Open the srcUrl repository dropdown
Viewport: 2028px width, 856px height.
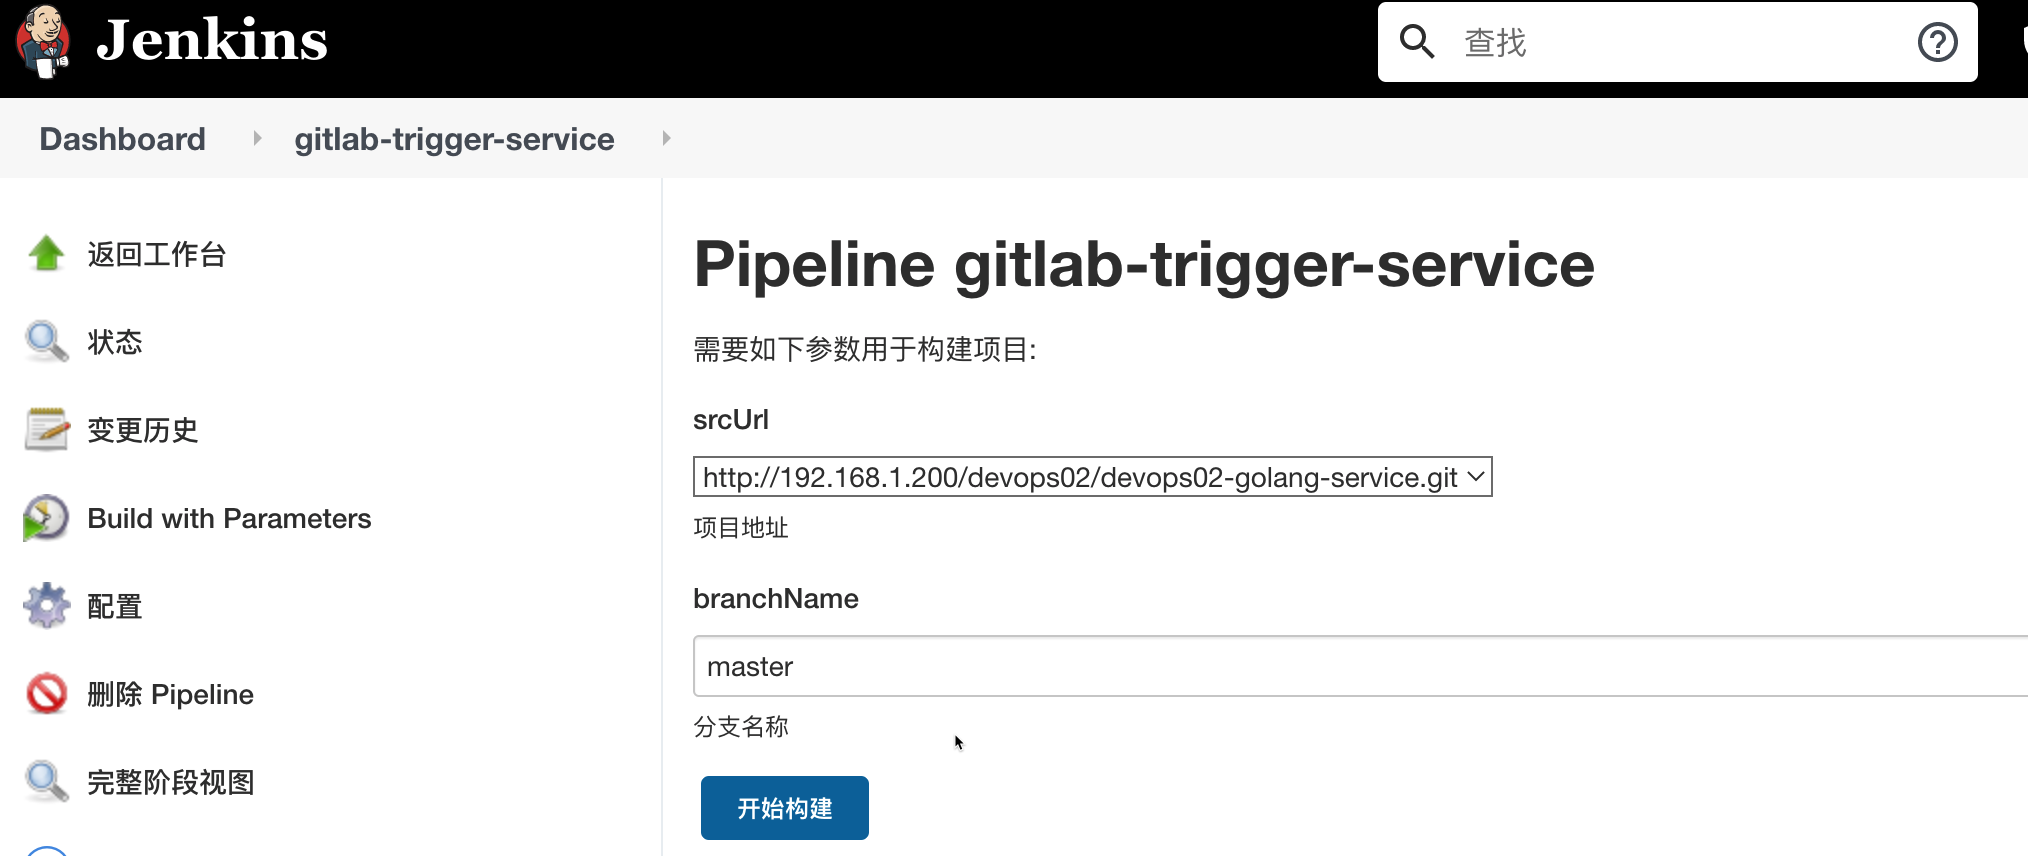coord(1092,477)
